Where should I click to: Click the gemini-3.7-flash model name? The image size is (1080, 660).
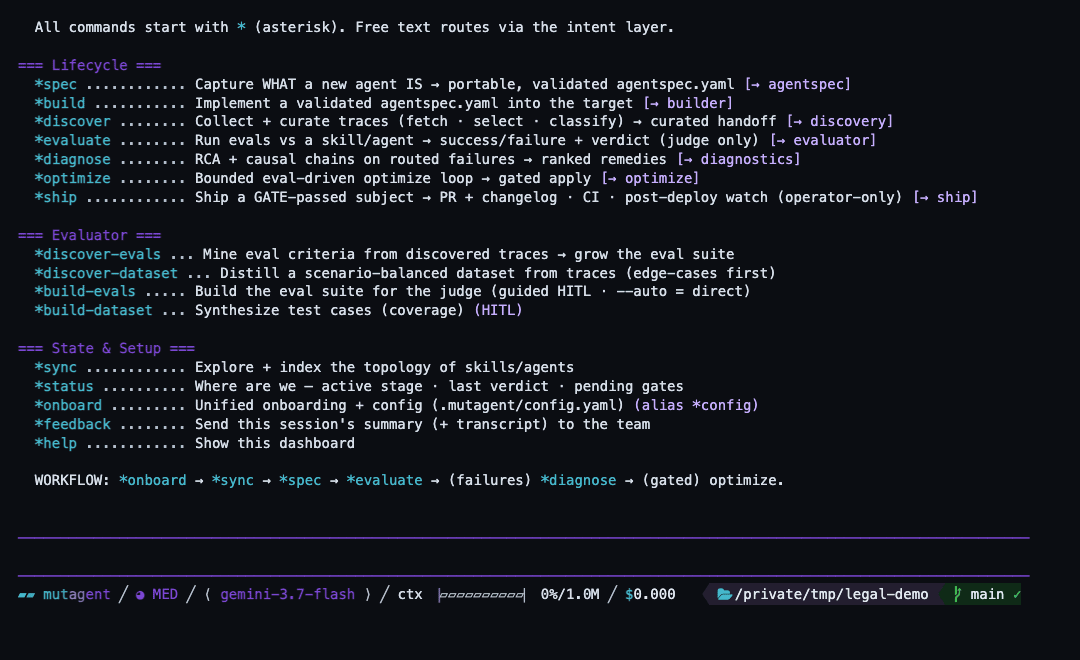pos(288,595)
